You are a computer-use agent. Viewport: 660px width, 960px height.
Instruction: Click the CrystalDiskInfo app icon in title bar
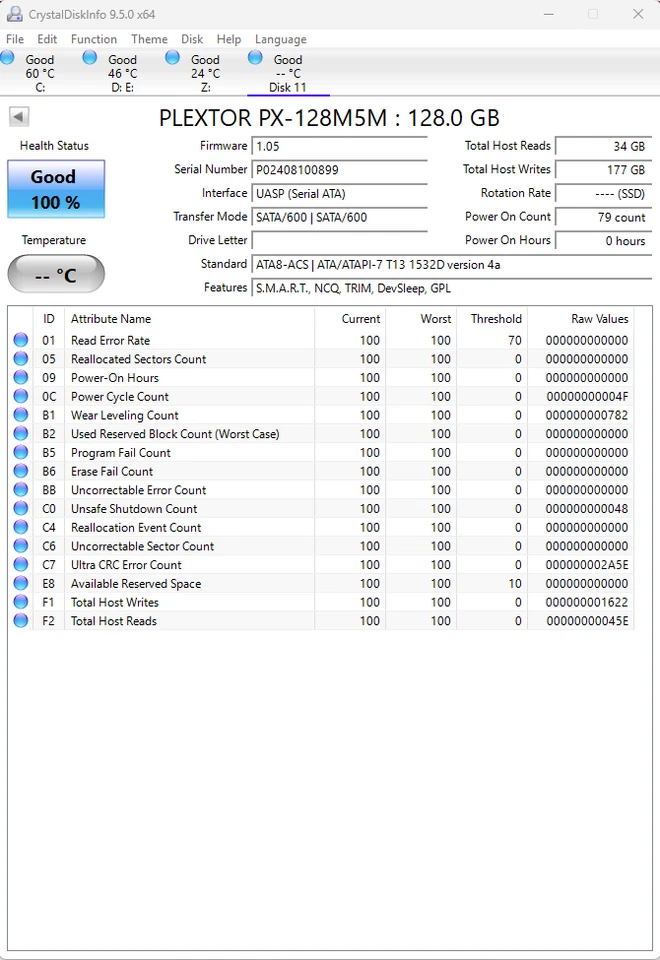(14, 13)
